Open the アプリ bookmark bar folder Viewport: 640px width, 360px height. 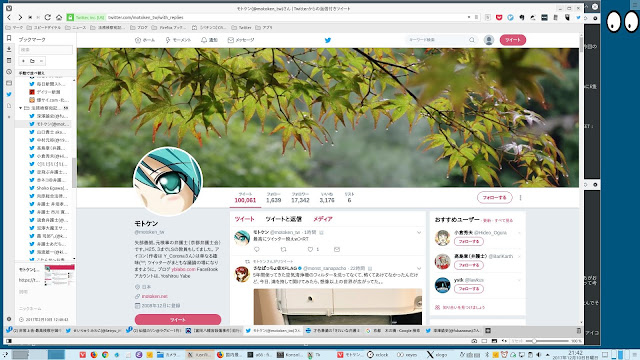tap(264, 28)
